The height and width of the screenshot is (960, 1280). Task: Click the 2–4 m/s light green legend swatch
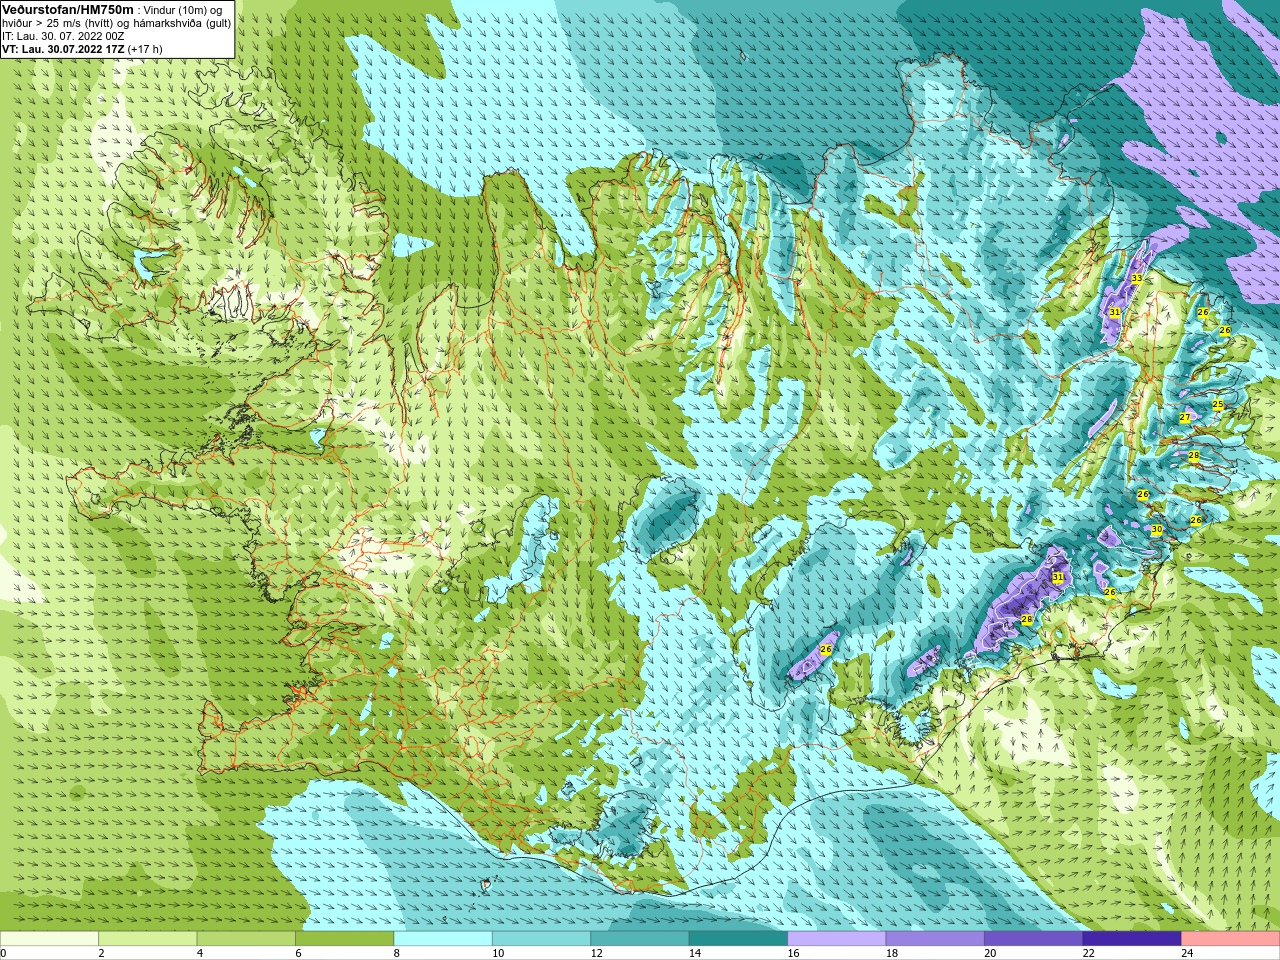148,938
